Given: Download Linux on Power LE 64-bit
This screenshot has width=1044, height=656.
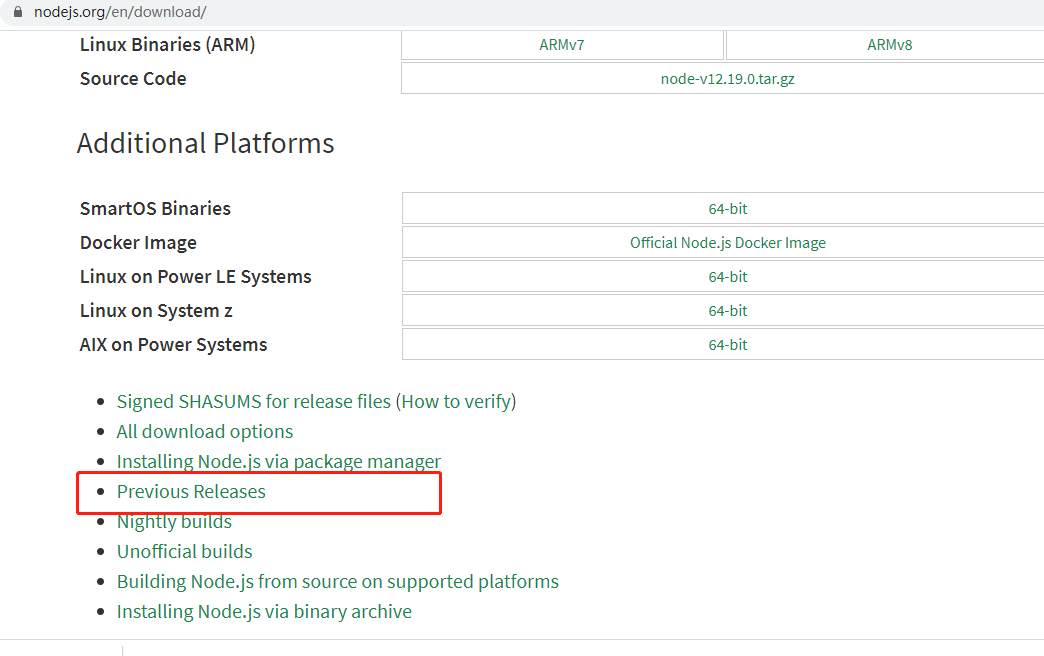Looking at the screenshot, I should pos(728,277).
